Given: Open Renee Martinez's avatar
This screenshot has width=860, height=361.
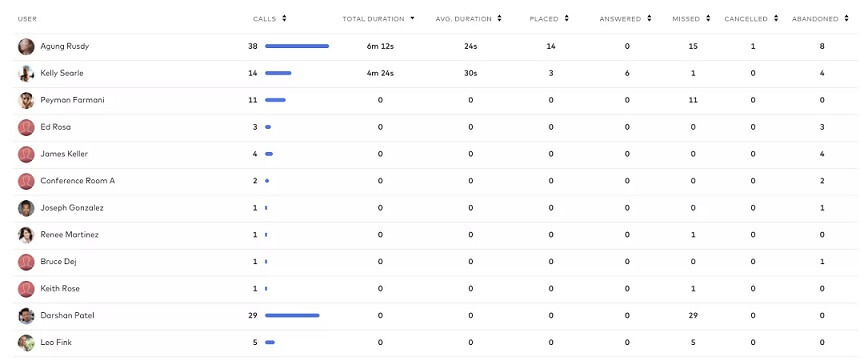Looking at the screenshot, I should pyautogui.click(x=26, y=235).
